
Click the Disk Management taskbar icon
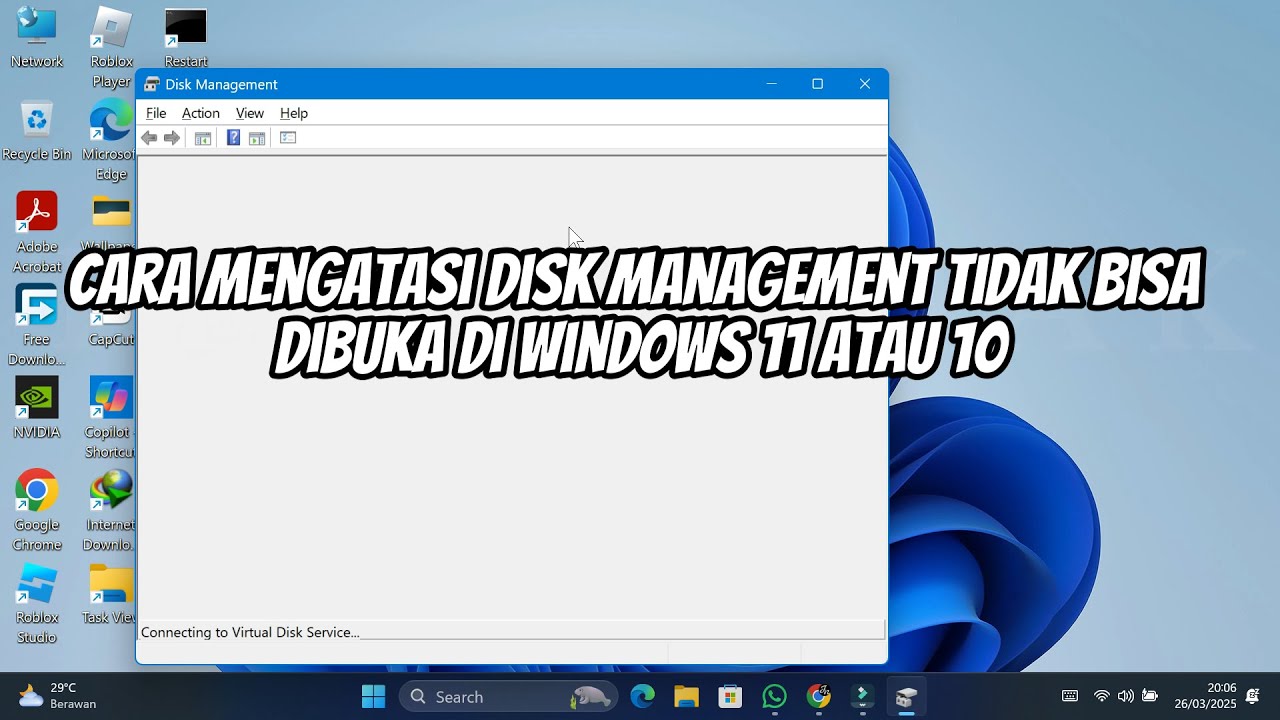pos(906,696)
